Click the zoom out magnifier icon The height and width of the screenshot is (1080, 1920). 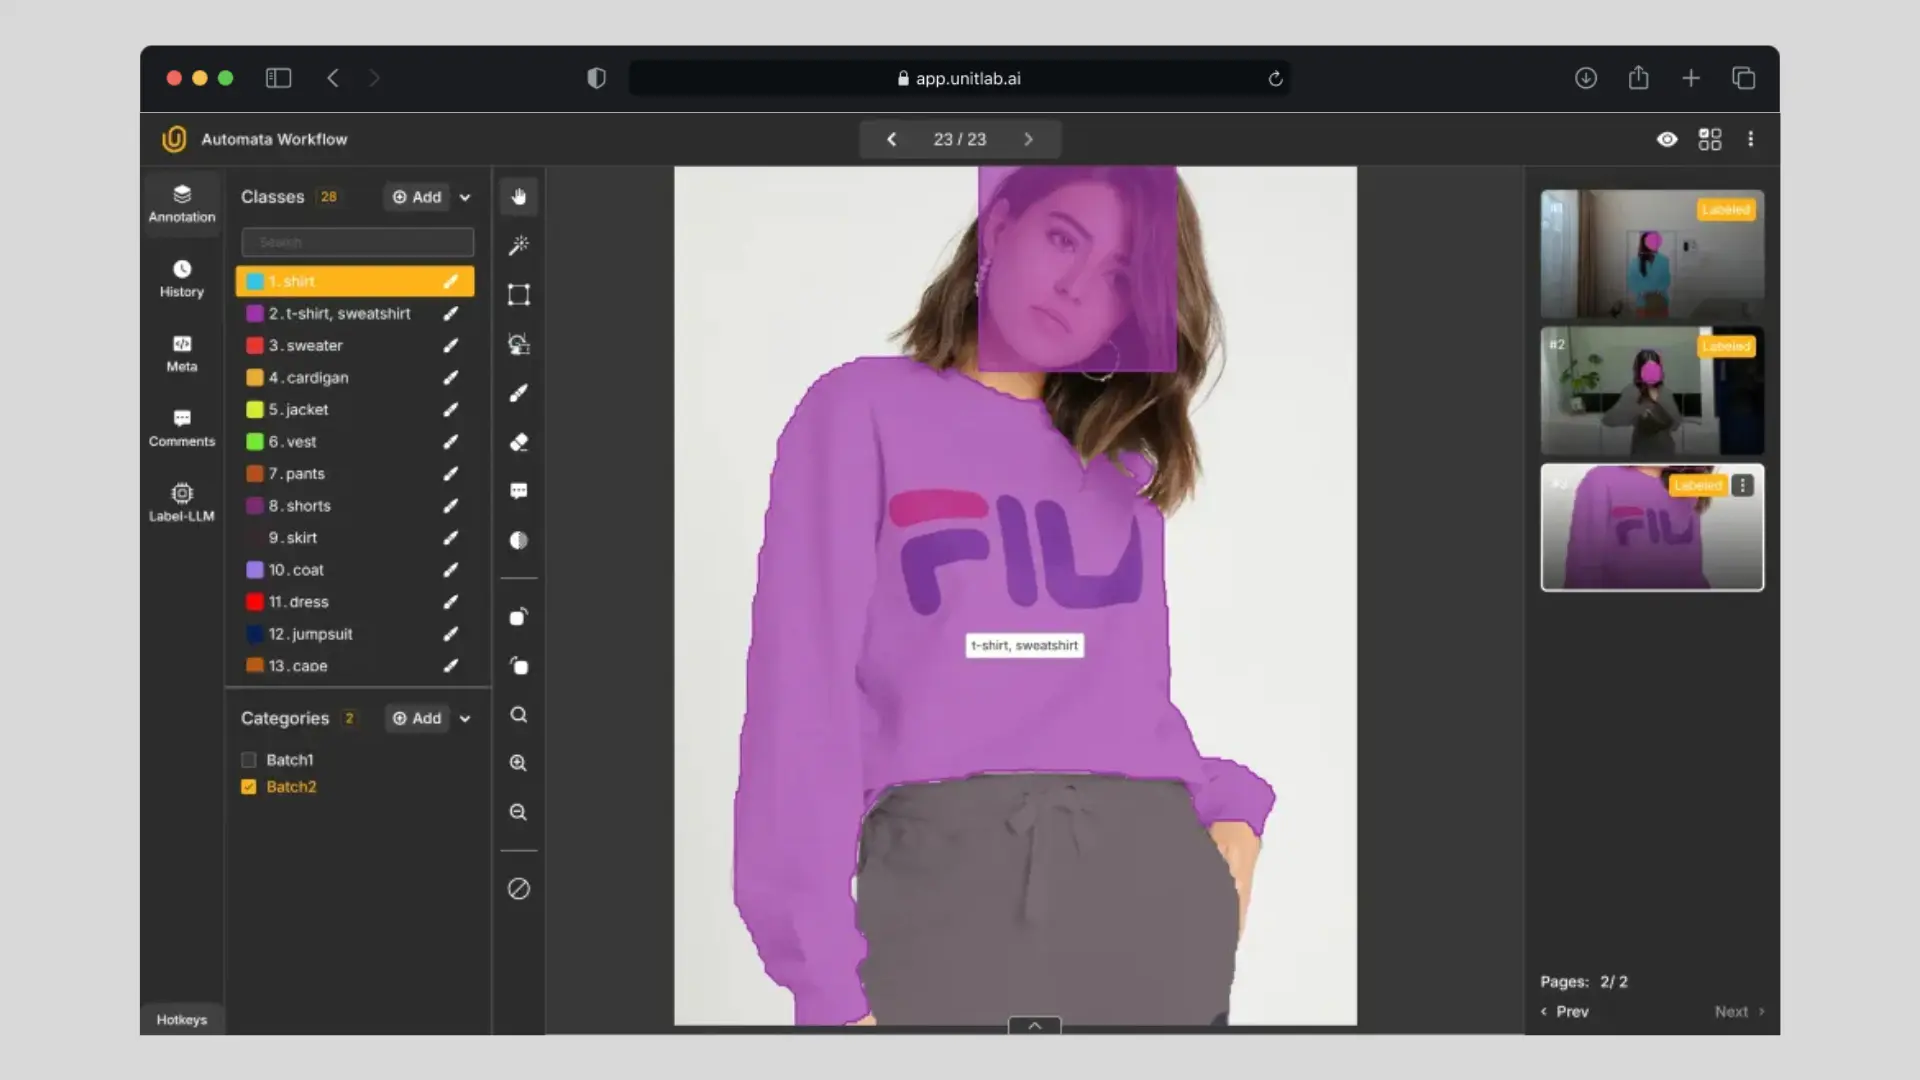[x=518, y=812]
